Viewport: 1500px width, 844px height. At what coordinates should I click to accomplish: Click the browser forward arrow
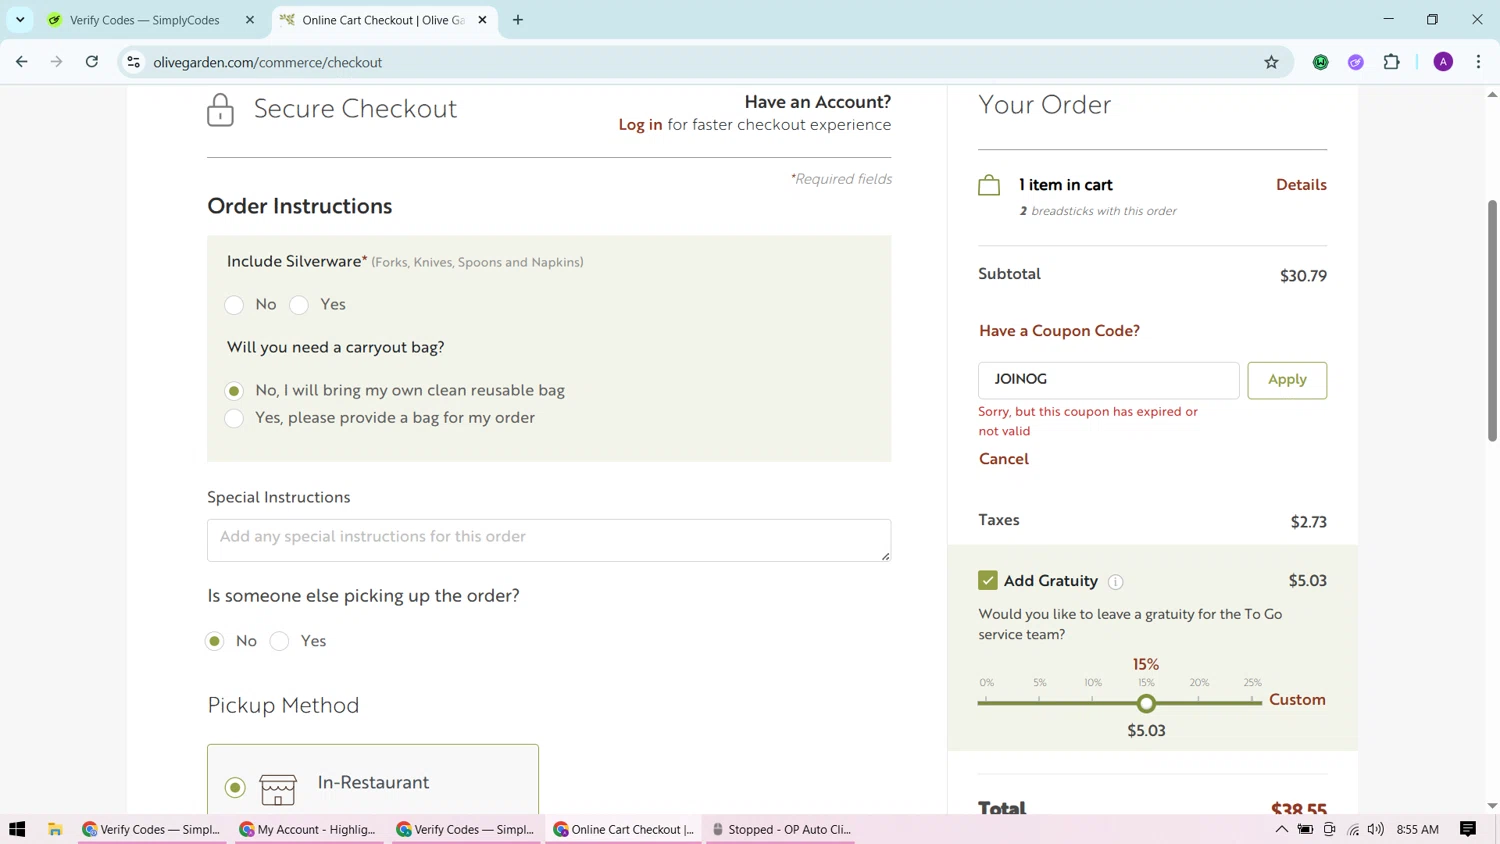[57, 62]
